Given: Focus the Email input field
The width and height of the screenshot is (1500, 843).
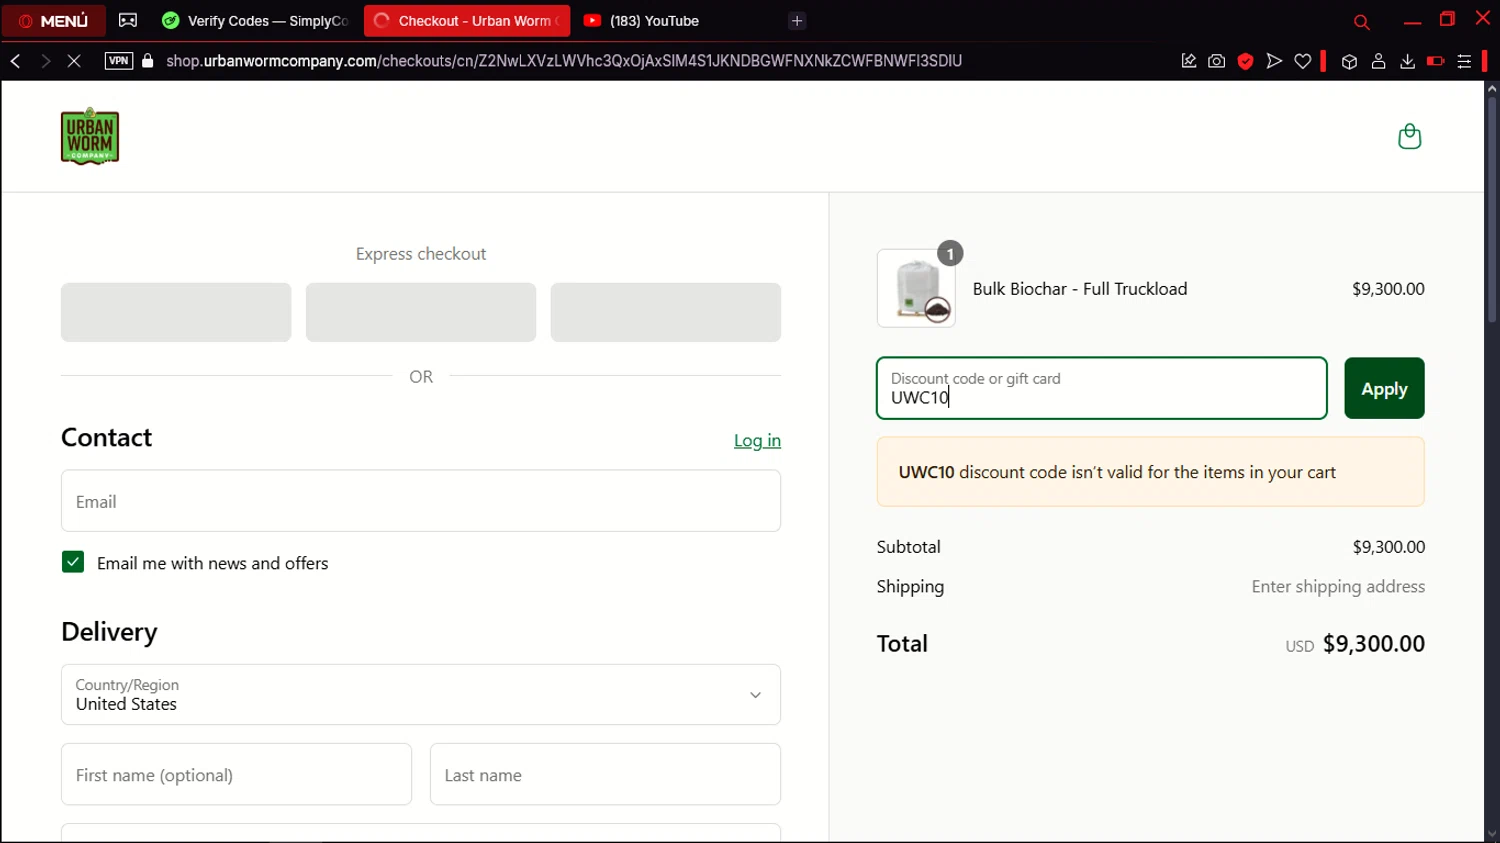Looking at the screenshot, I should (x=421, y=501).
